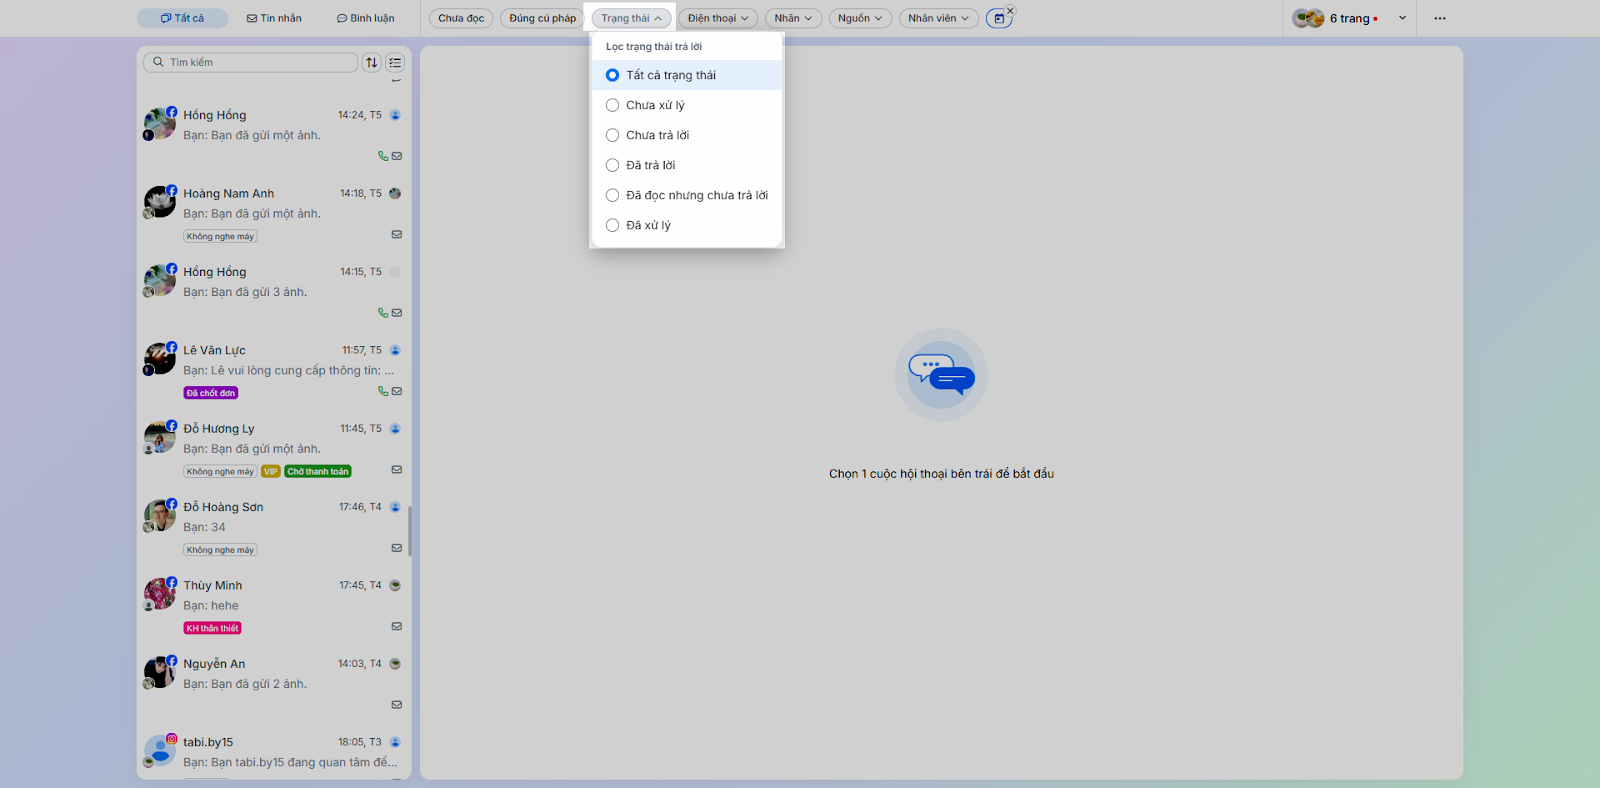Click phone icon on Hồng Hồng 14:15 row
The height and width of the screenshot is (788, 1600).
(x=383, y=313)
